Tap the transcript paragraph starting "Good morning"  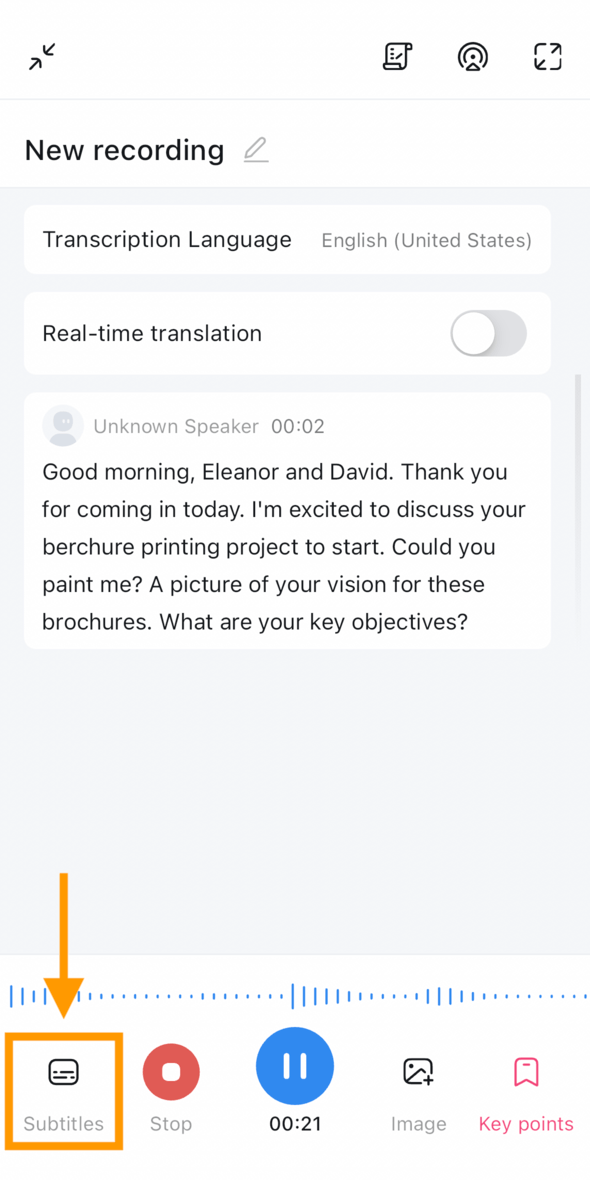[284, 547]
